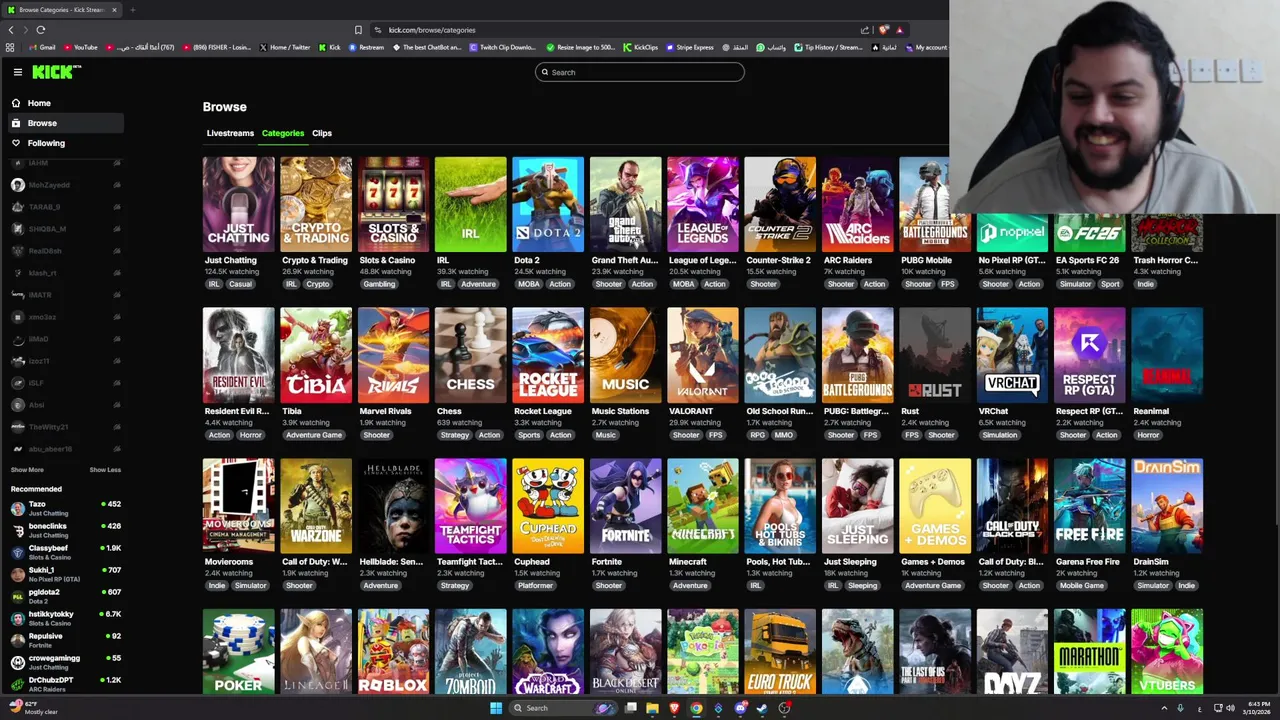Open the Minecraft category card
Viewport: 1280px width, 720px height.
click(703, 506)
